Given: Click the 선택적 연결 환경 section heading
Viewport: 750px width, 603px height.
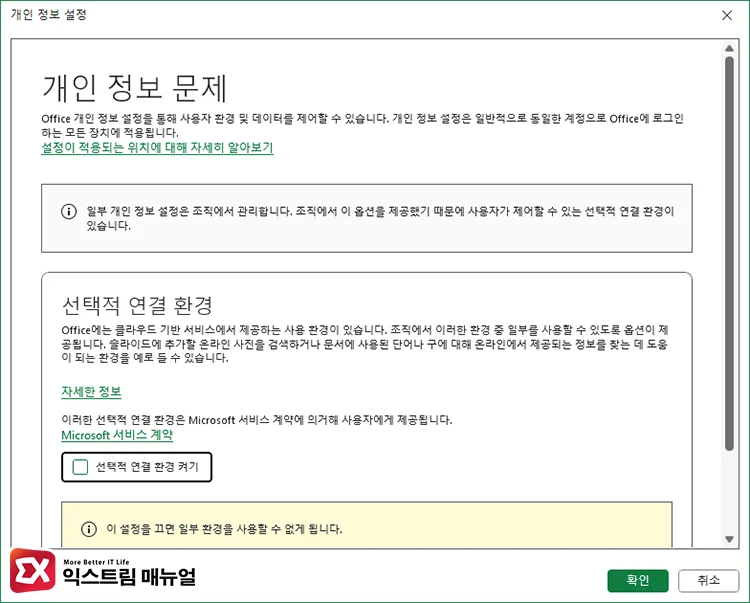Looking at the screenshot, I should (137, 304).
